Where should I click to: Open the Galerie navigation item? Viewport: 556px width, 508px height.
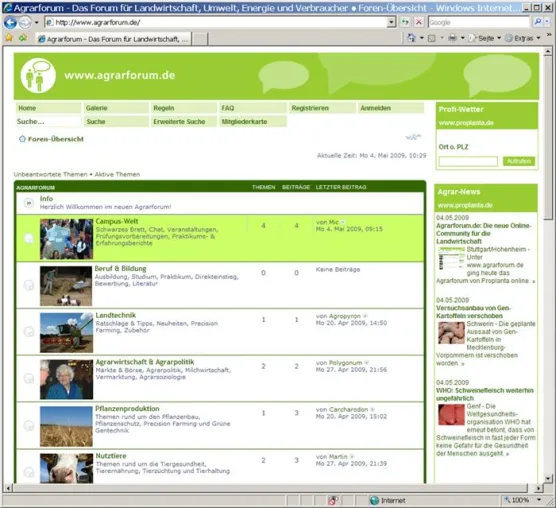click(116, 108)
